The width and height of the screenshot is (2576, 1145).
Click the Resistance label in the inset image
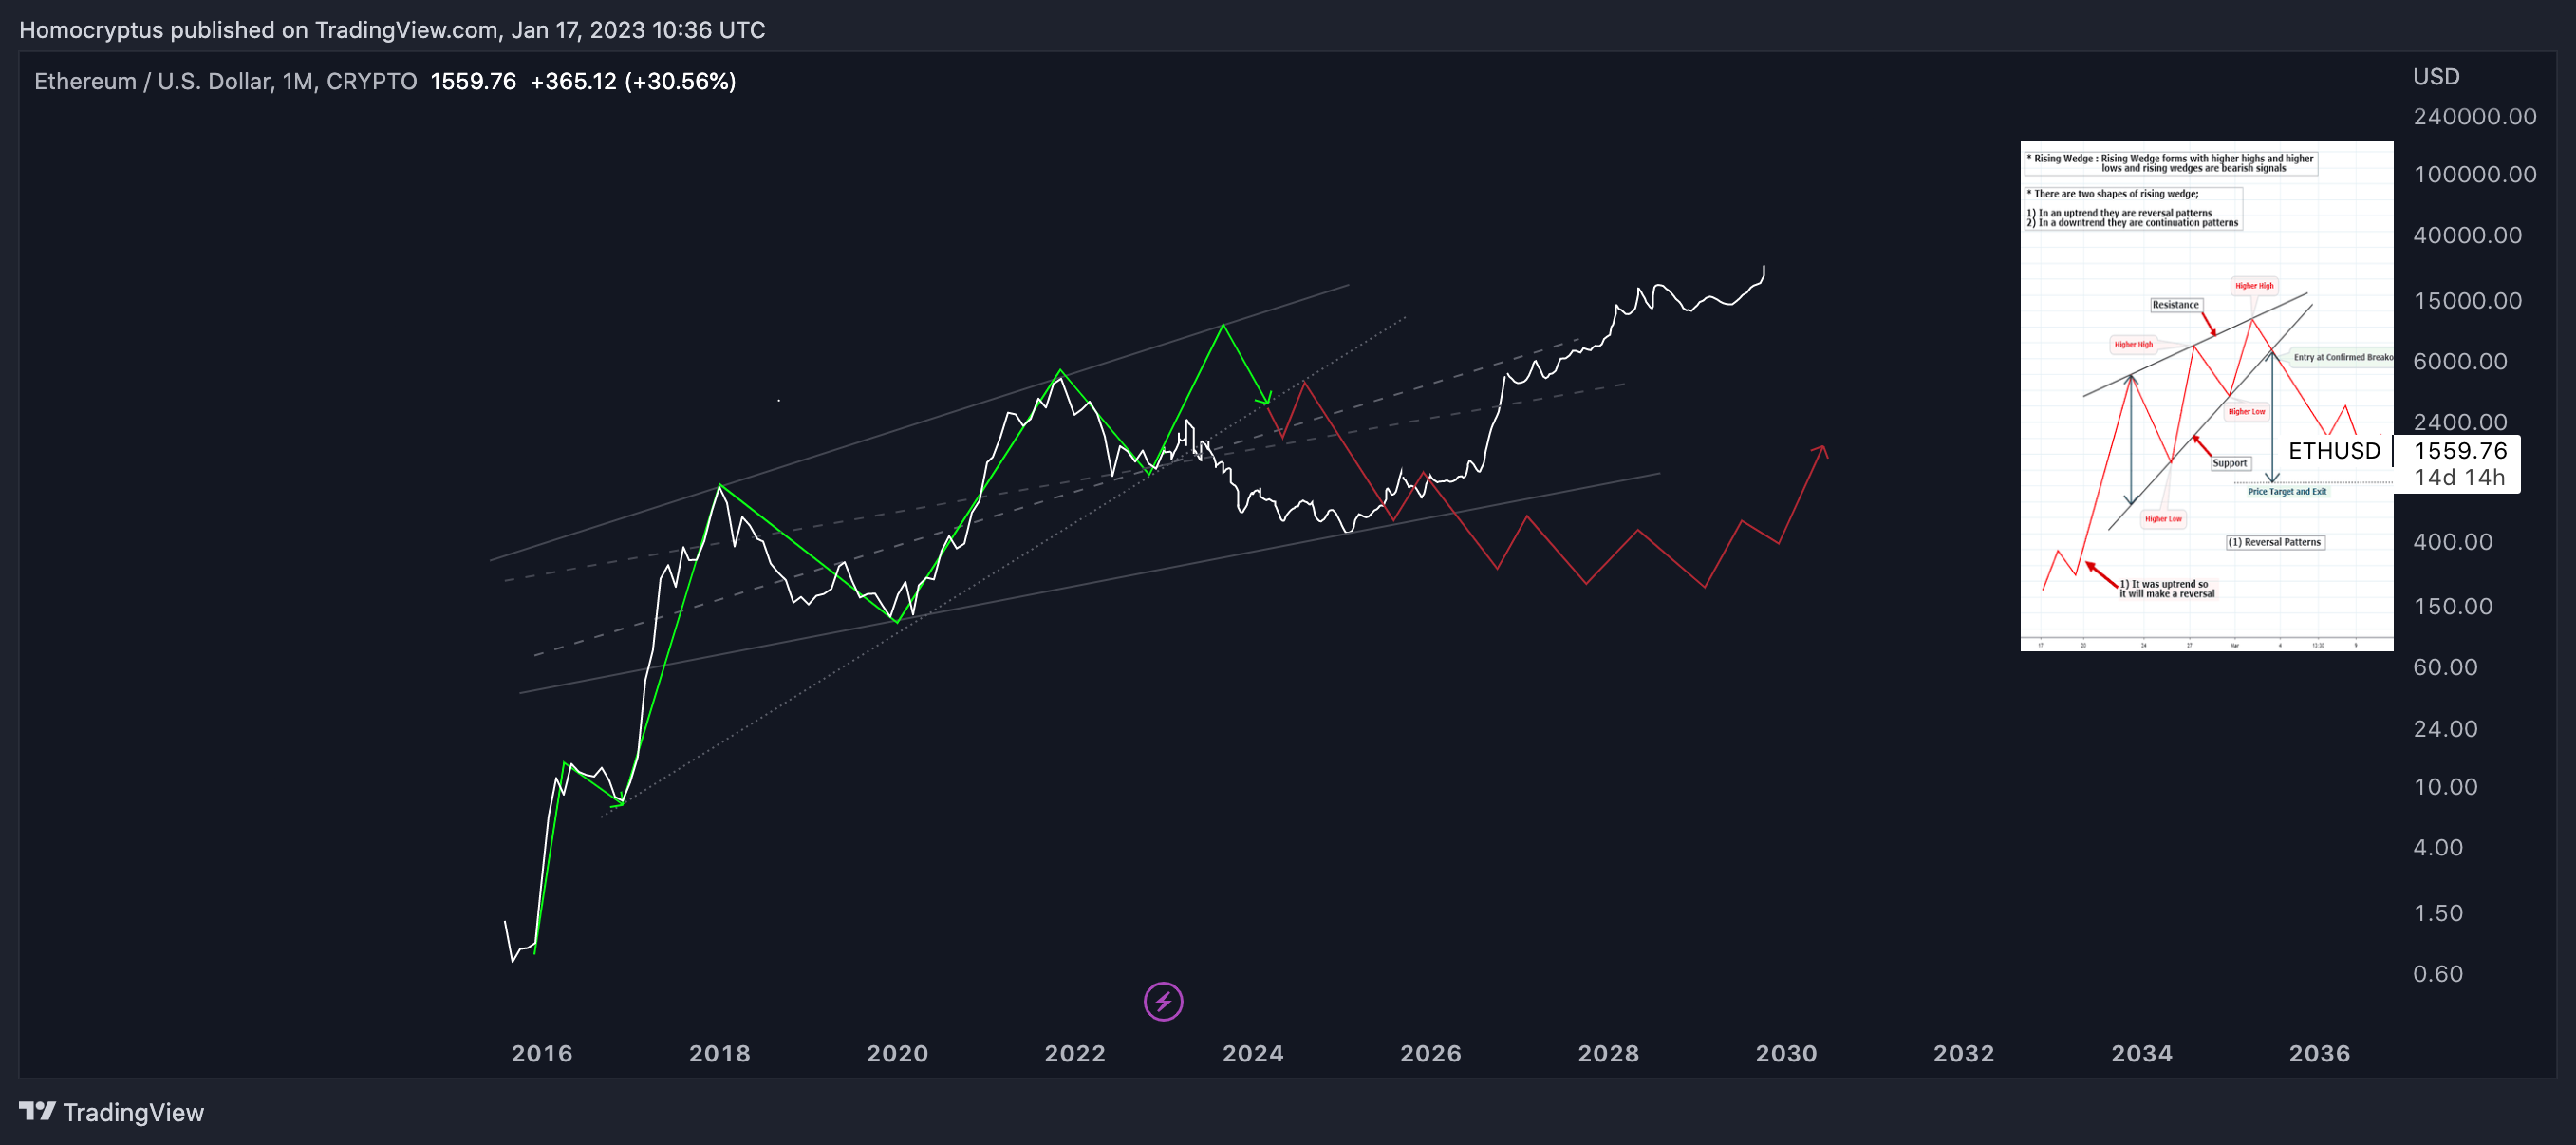[2176, 304]
